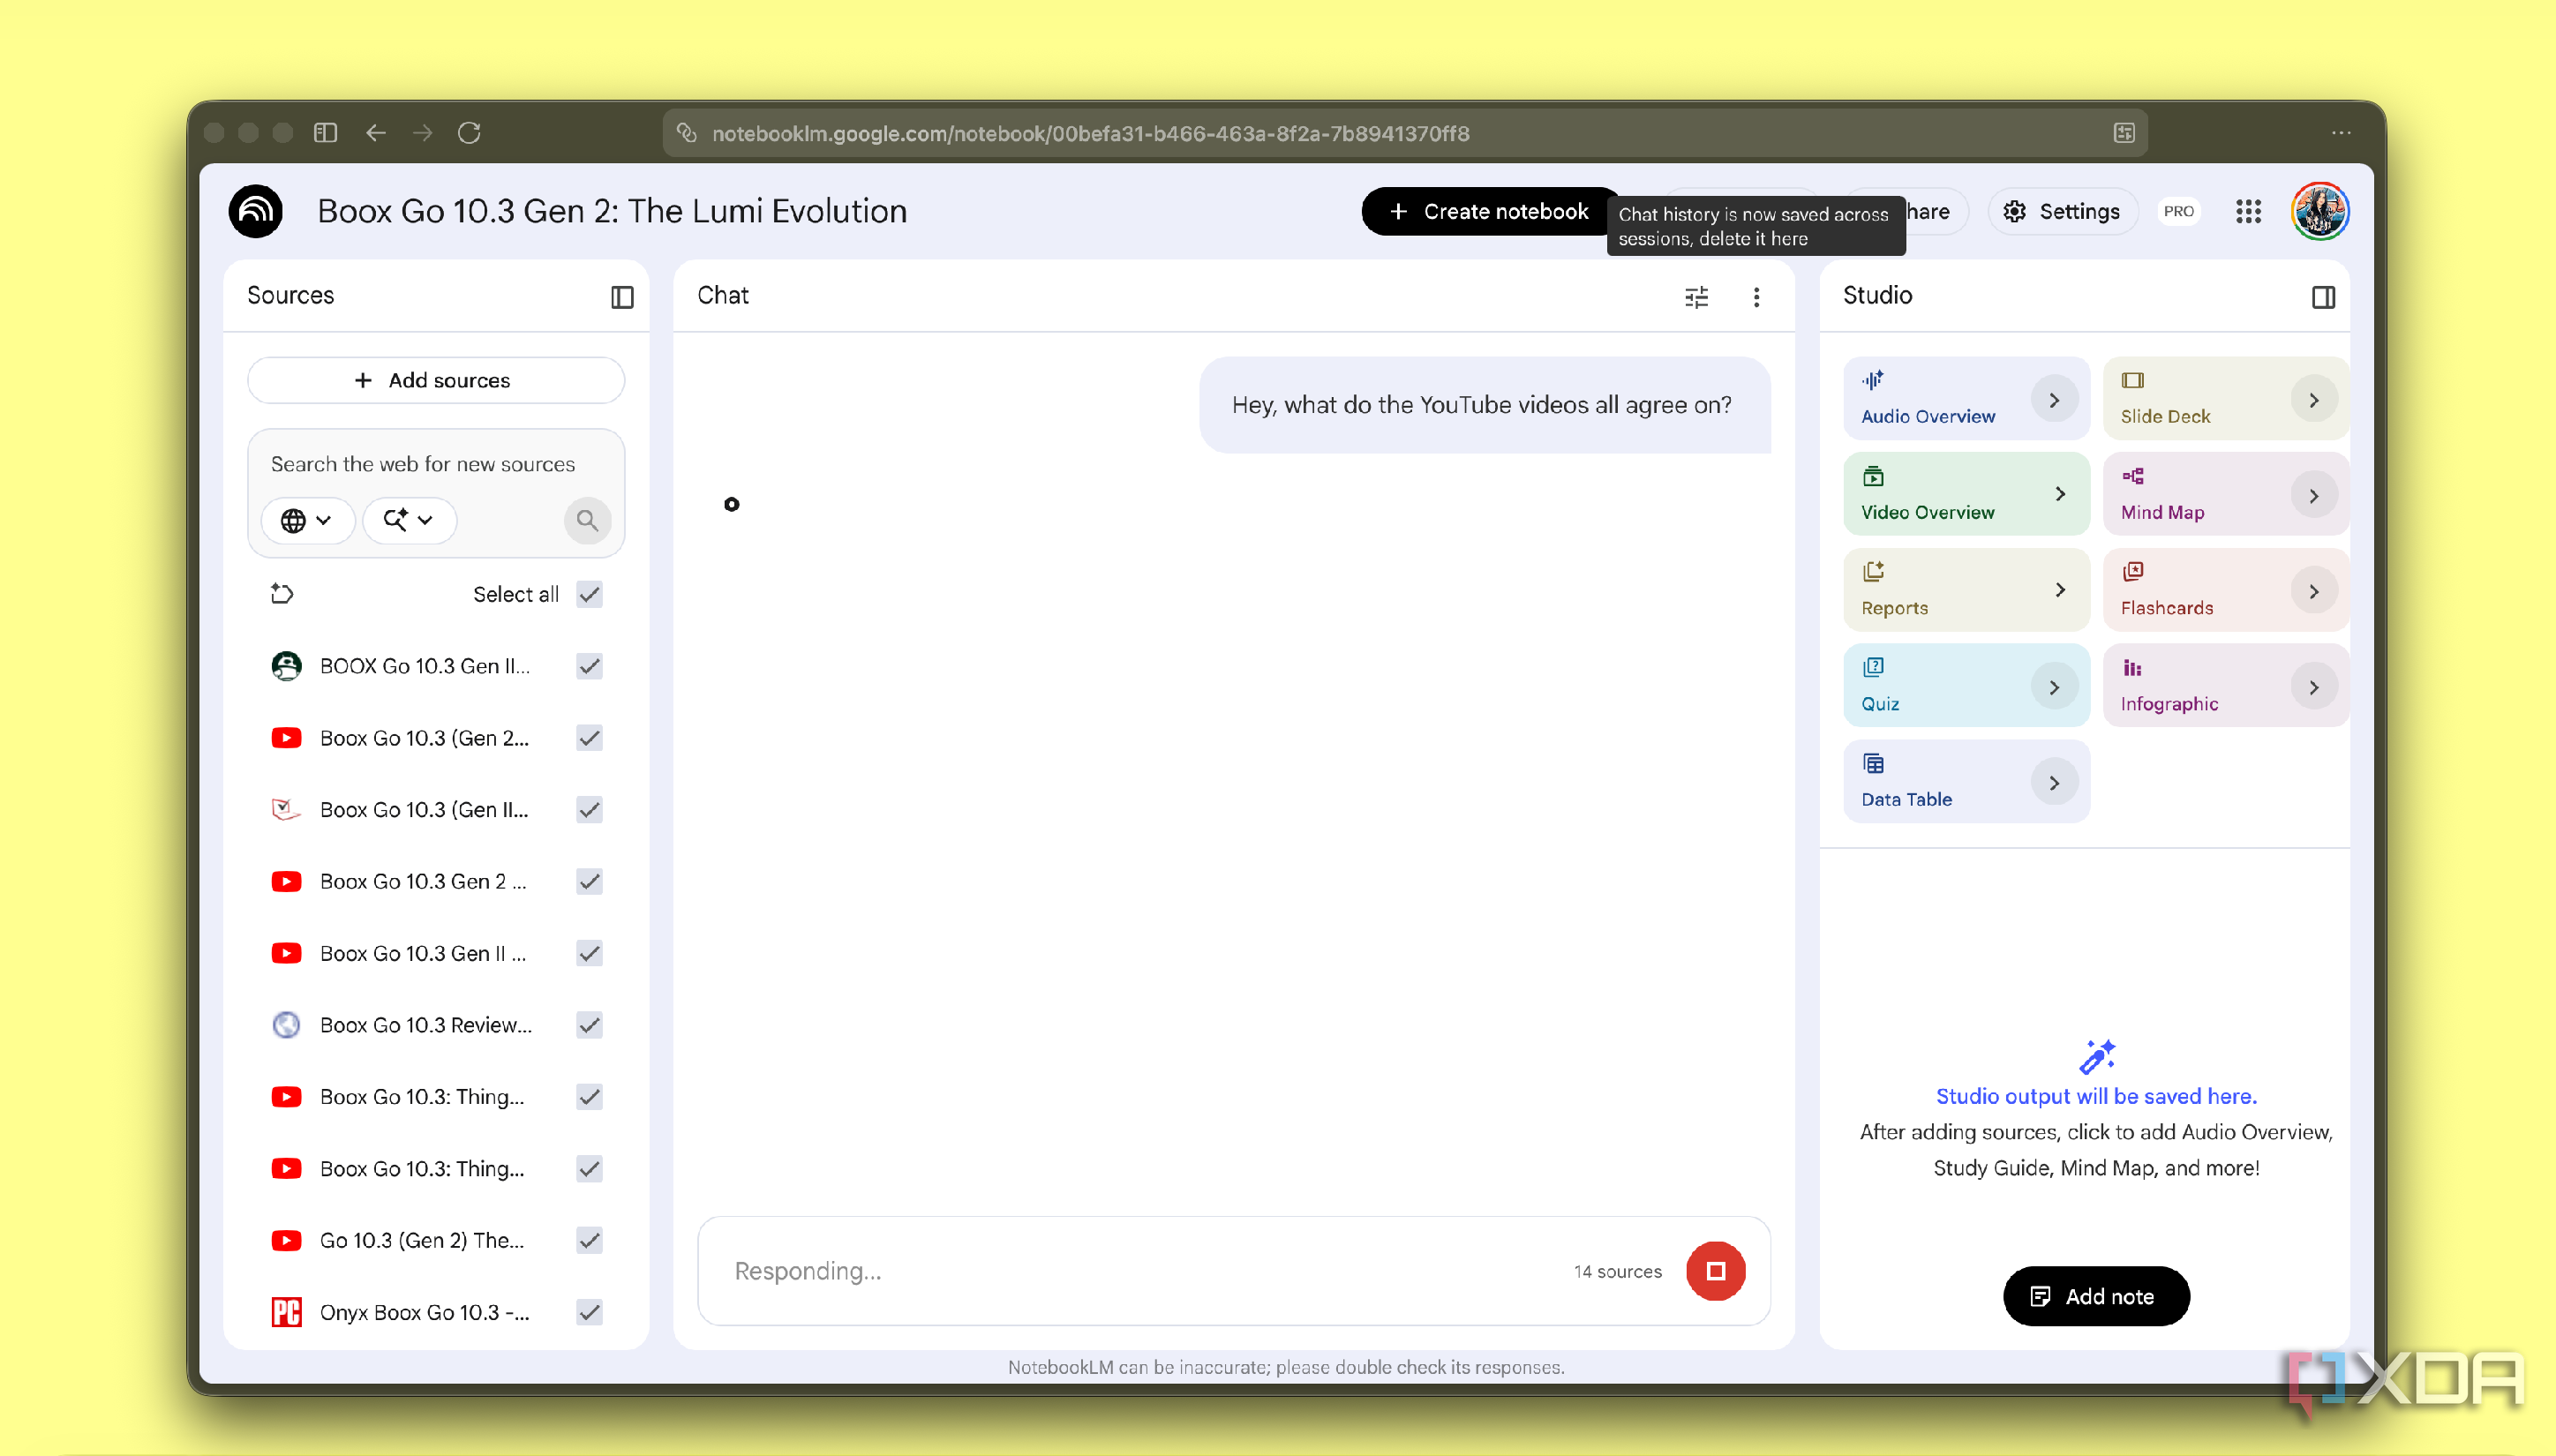Collapse the Studio panel icon
The width and height of the screenshot is (2556, 1456).
(2323, 297)
